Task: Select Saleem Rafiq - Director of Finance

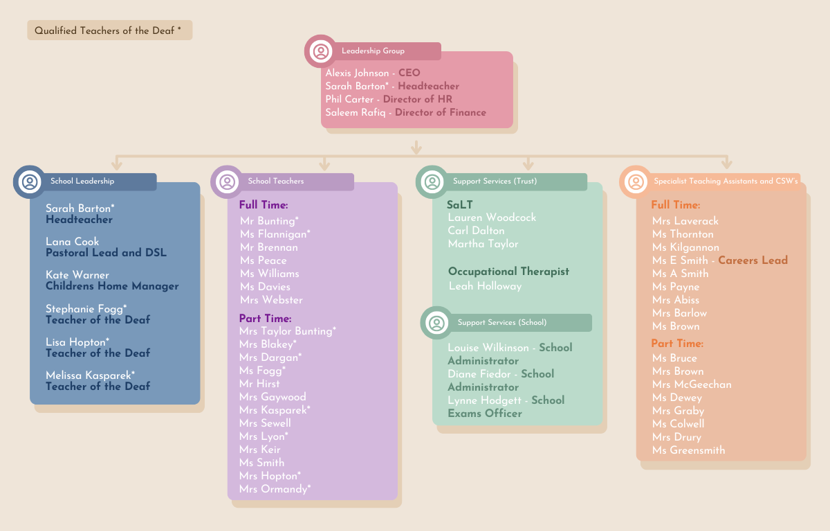Action: pos(405,112)
